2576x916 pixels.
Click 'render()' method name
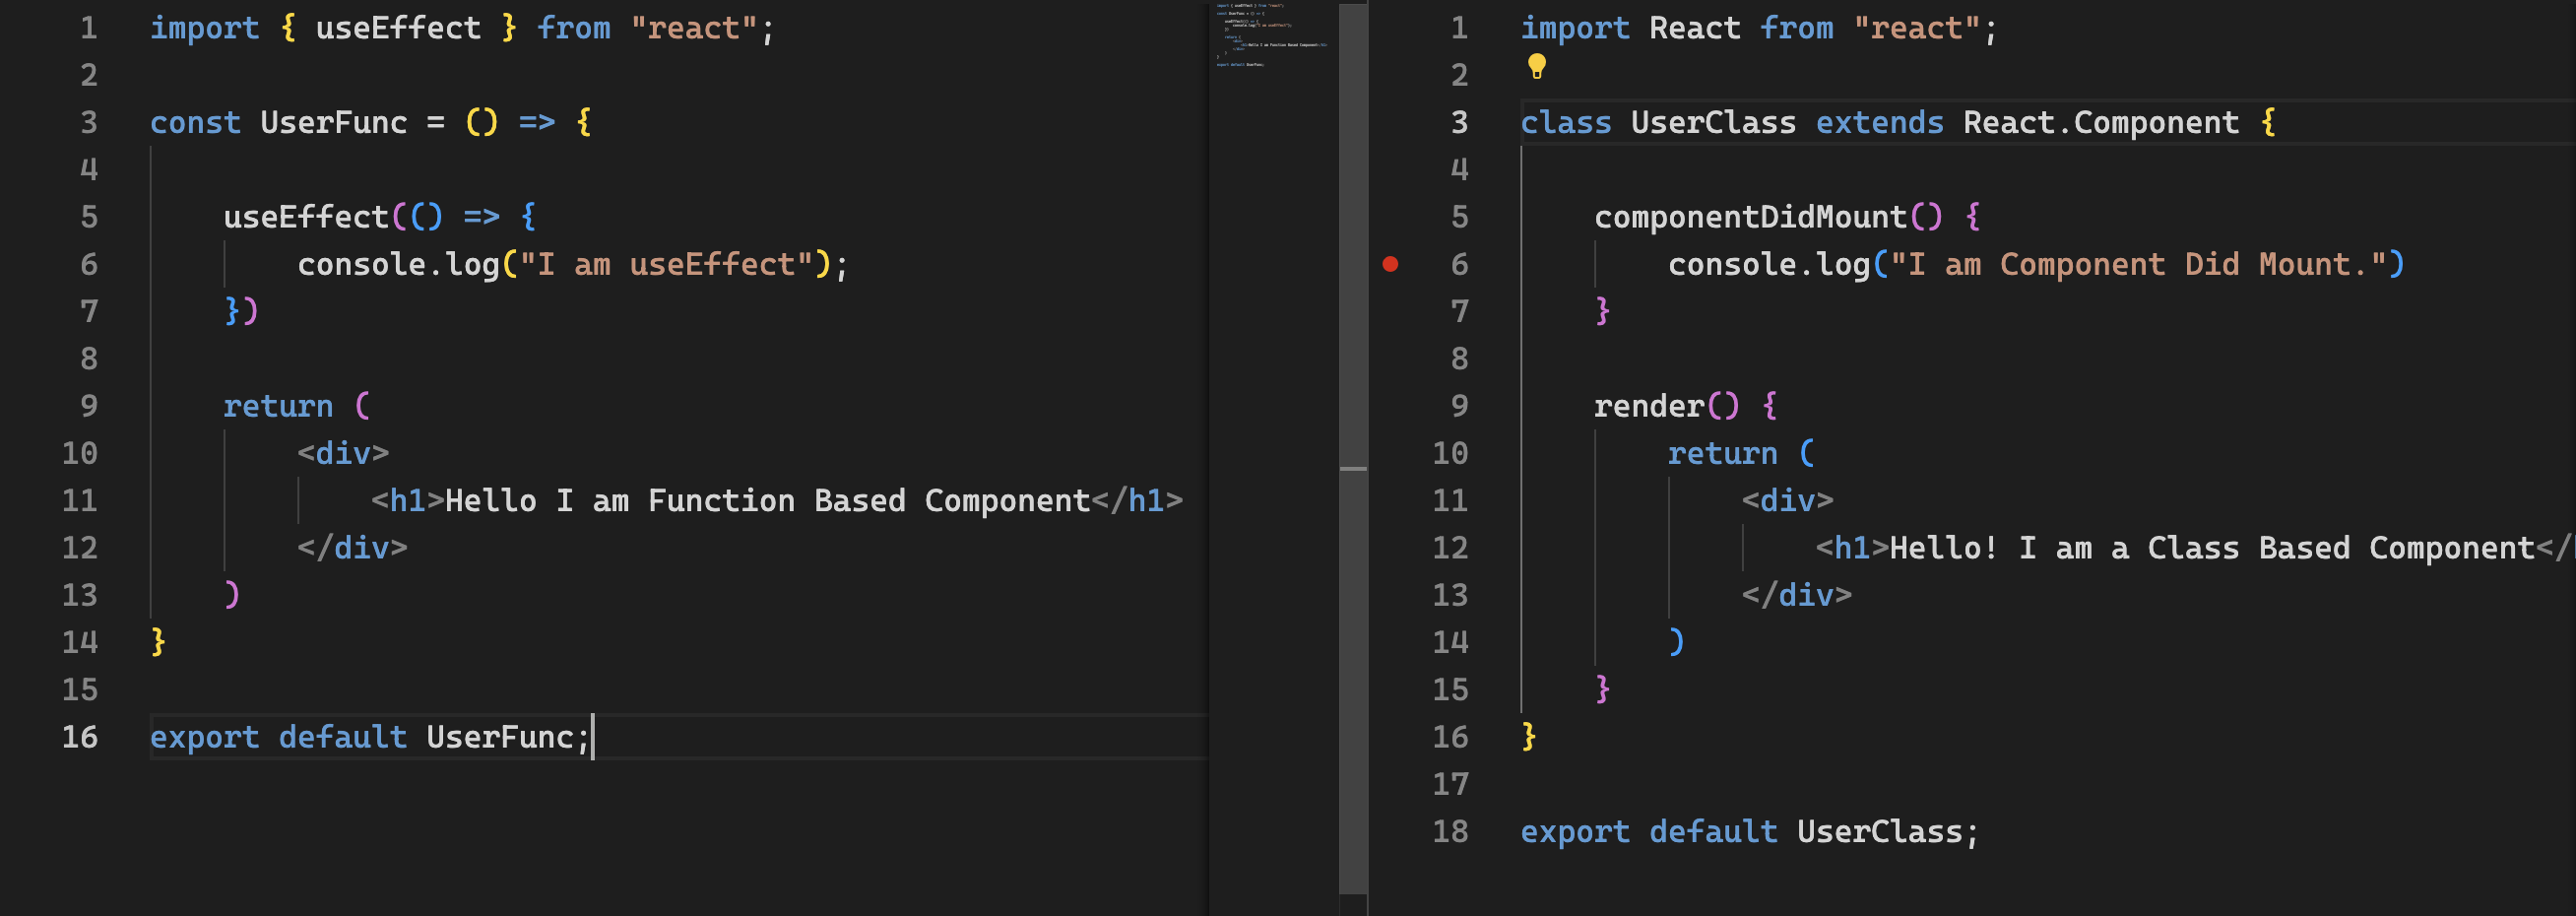pyautogui.click(x=1666, y=406)
